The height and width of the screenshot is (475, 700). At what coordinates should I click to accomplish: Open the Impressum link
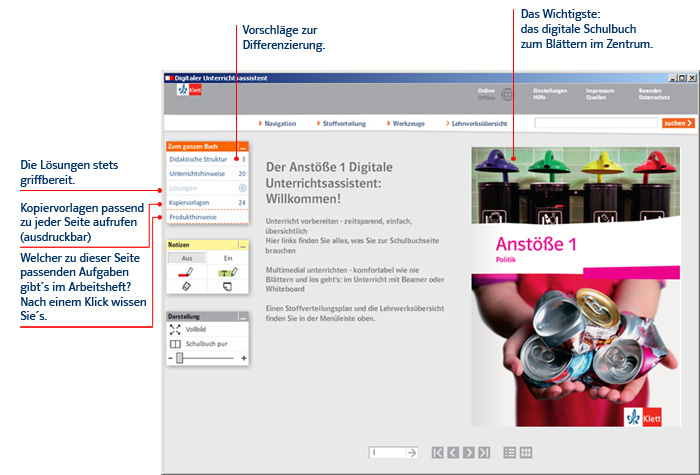600,91
